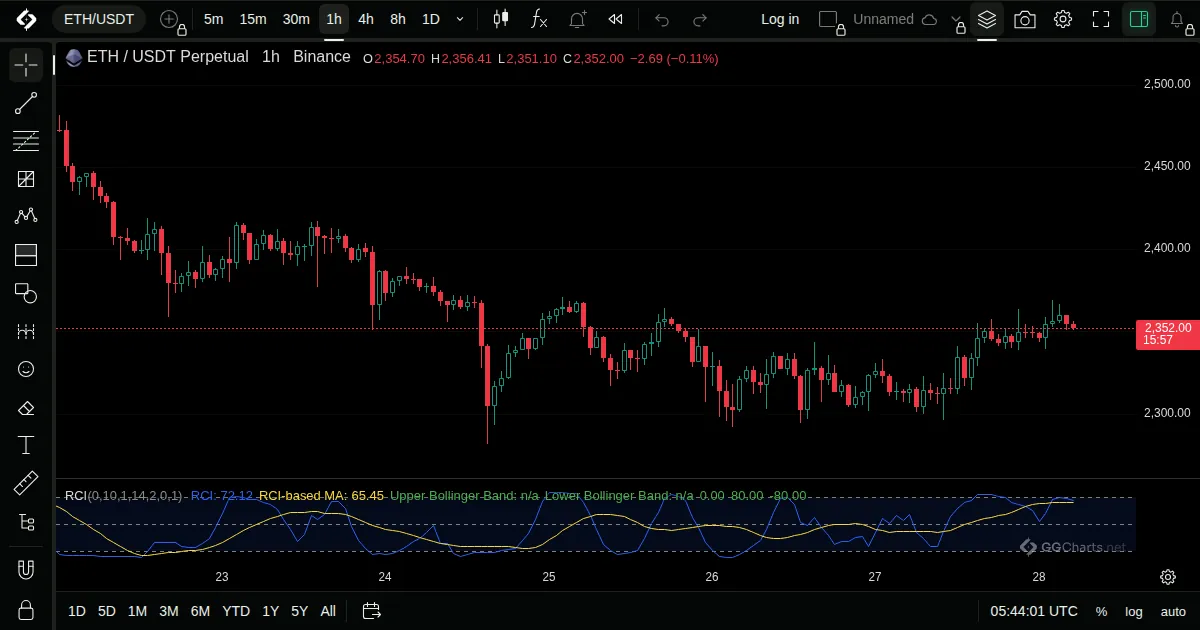Set date range to 5D
Viewport: 1200px width, 630px height.
coord(107,611)
